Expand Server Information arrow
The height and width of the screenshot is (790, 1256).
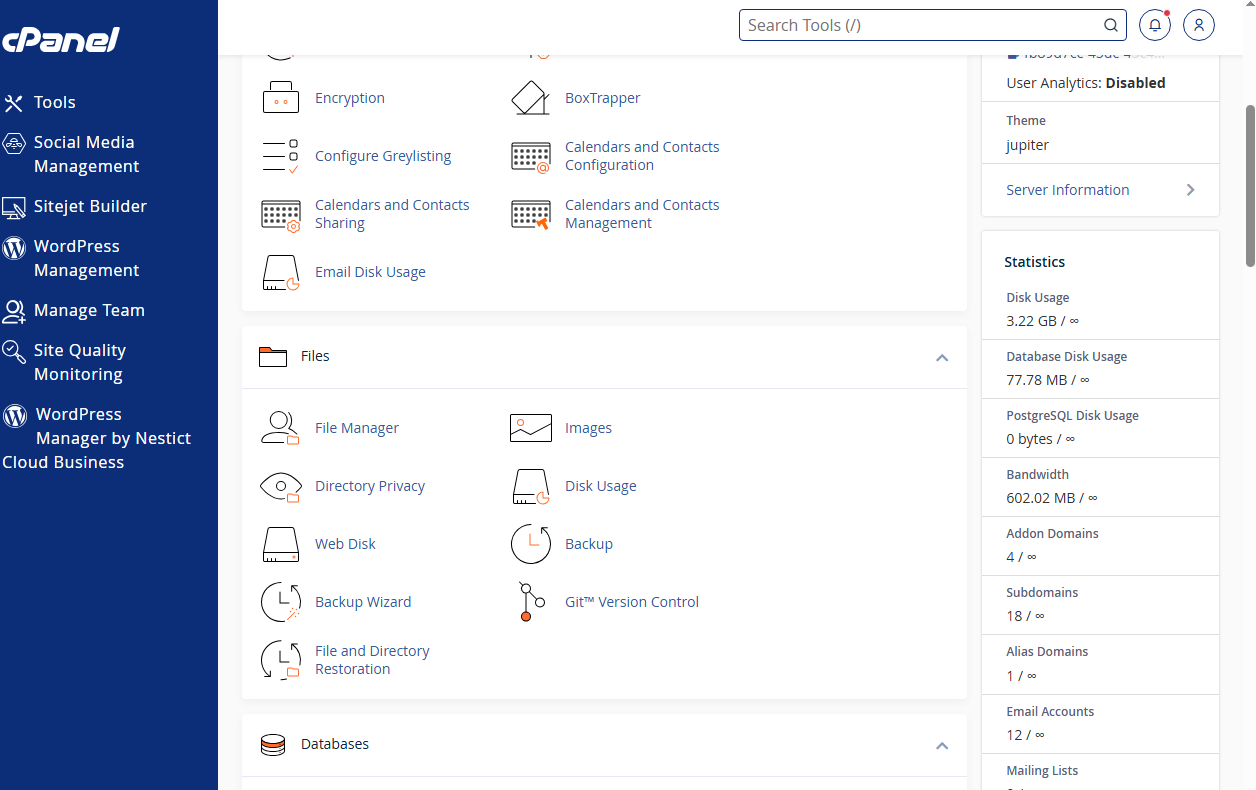point(1190,190)
